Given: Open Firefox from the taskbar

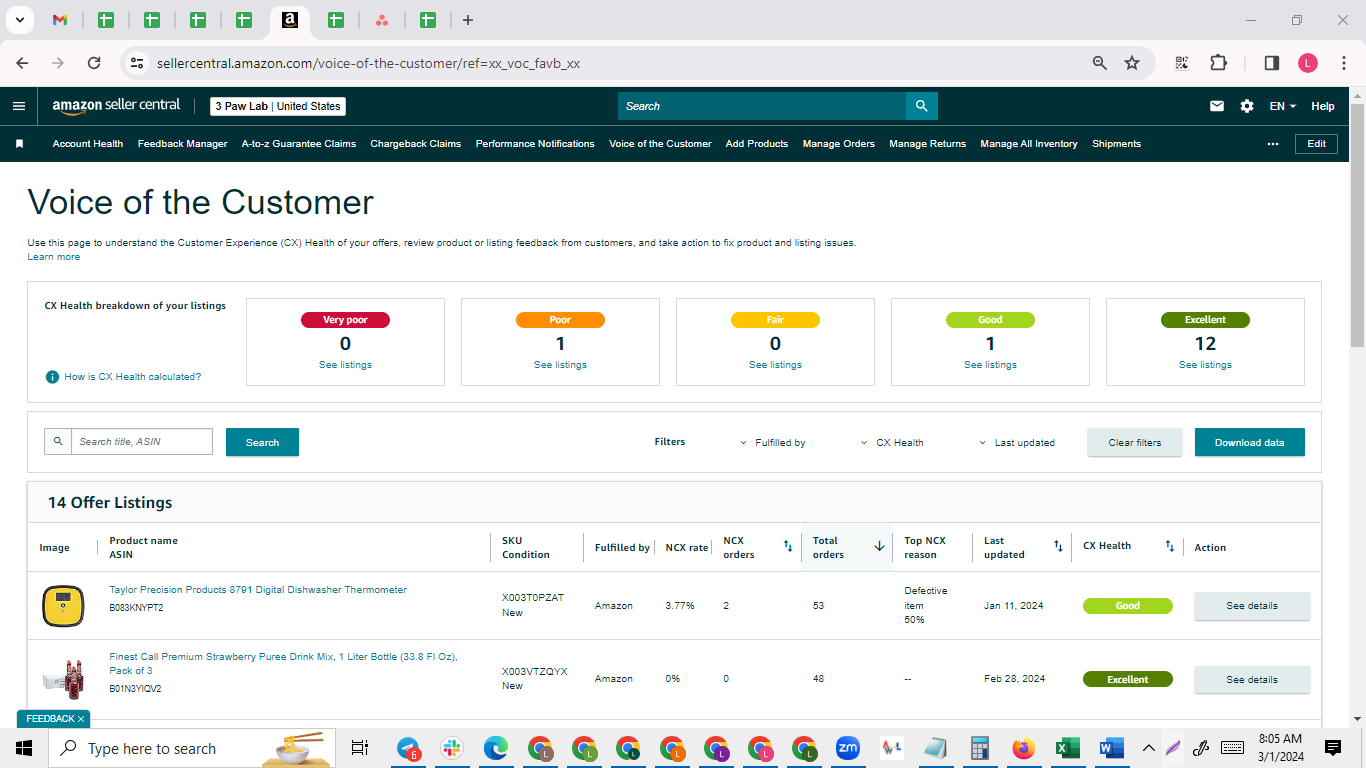Looking at the screenshot, I should (1023, 748).
